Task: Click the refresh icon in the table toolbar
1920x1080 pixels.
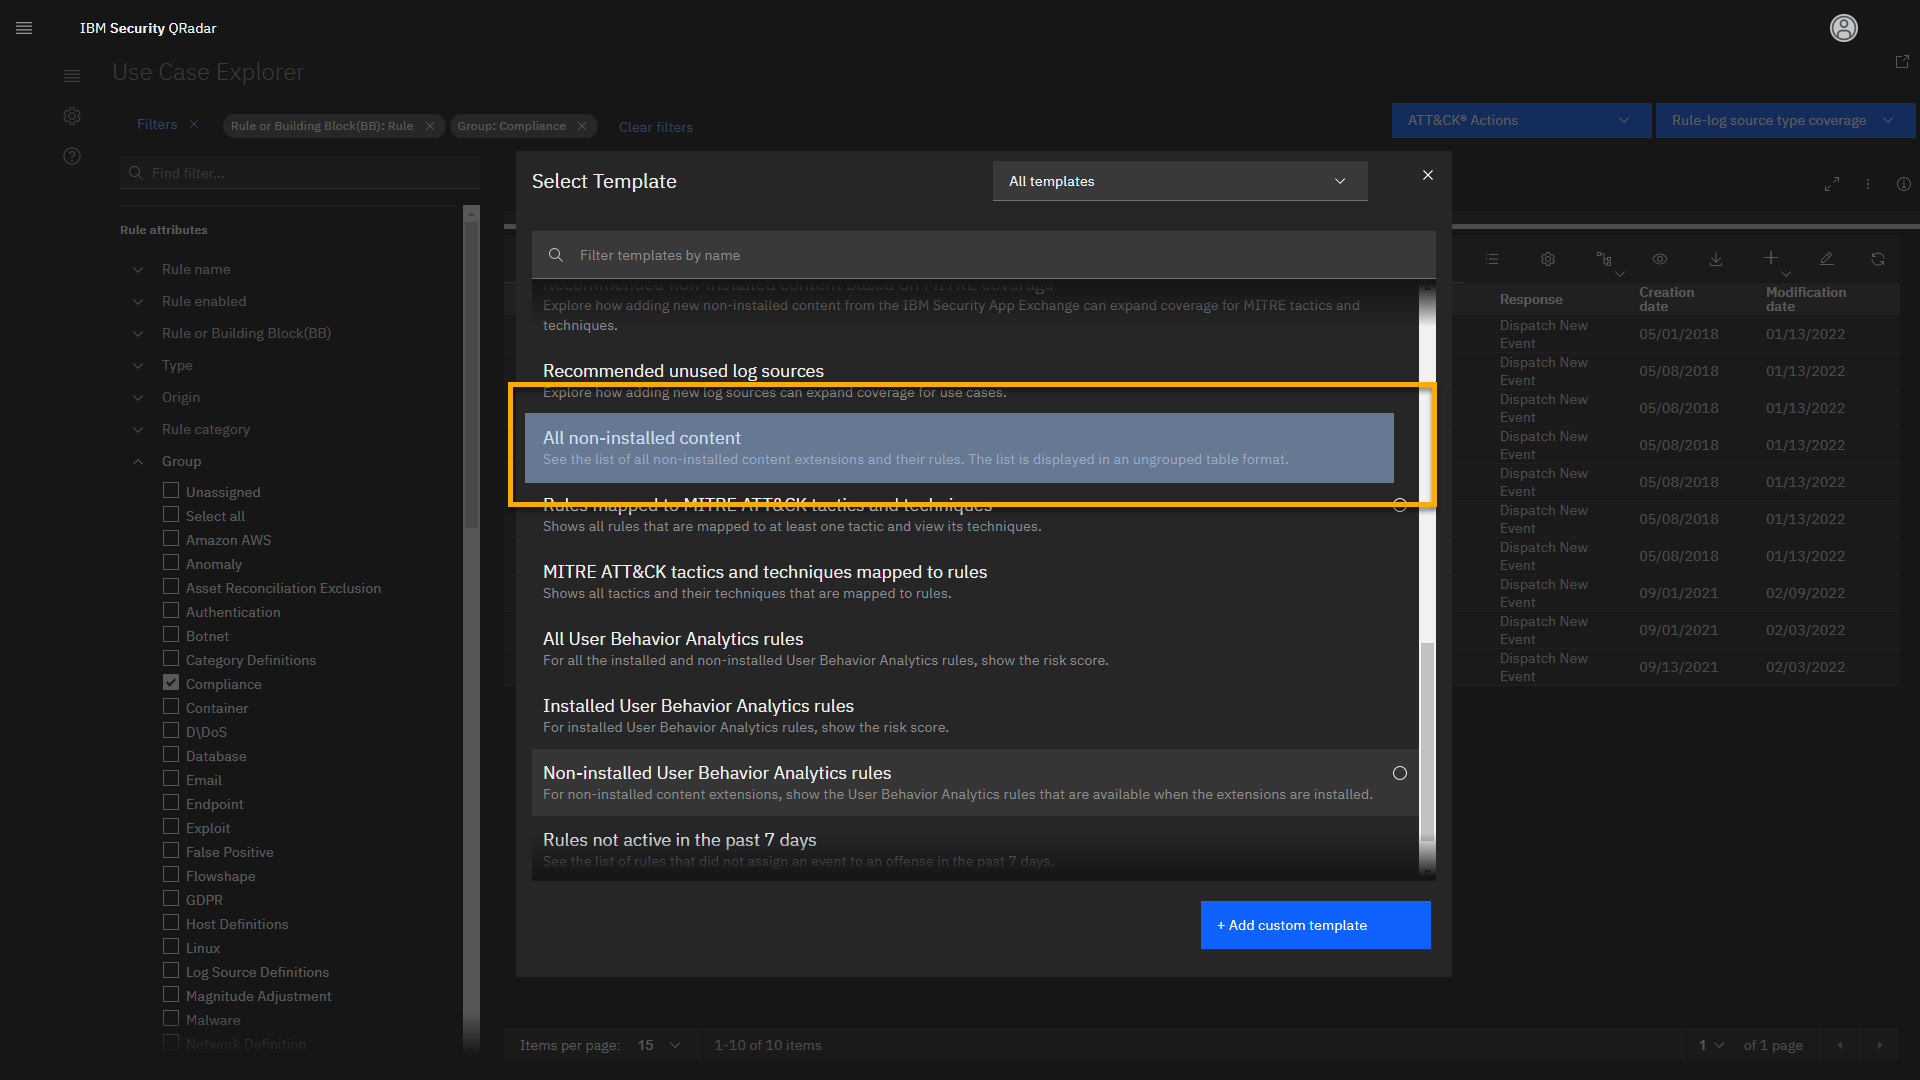Action: 1878,259
